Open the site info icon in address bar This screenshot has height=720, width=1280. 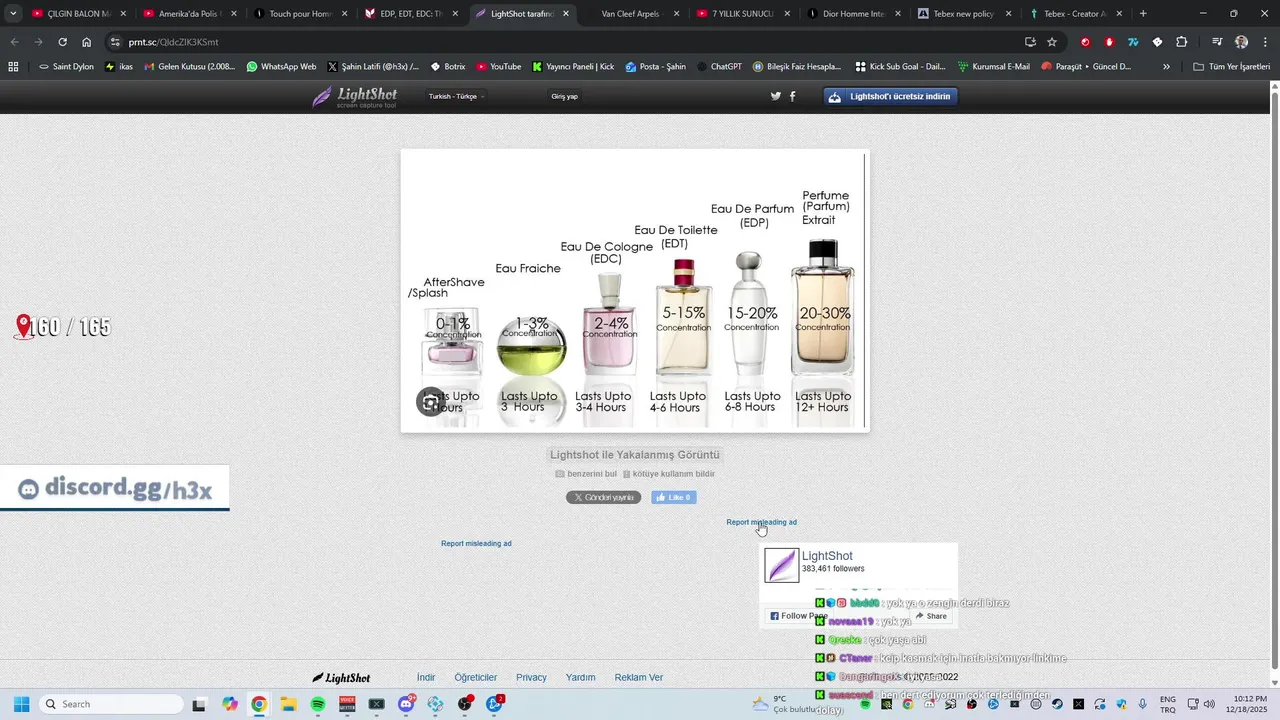click(x=115, y=42)
